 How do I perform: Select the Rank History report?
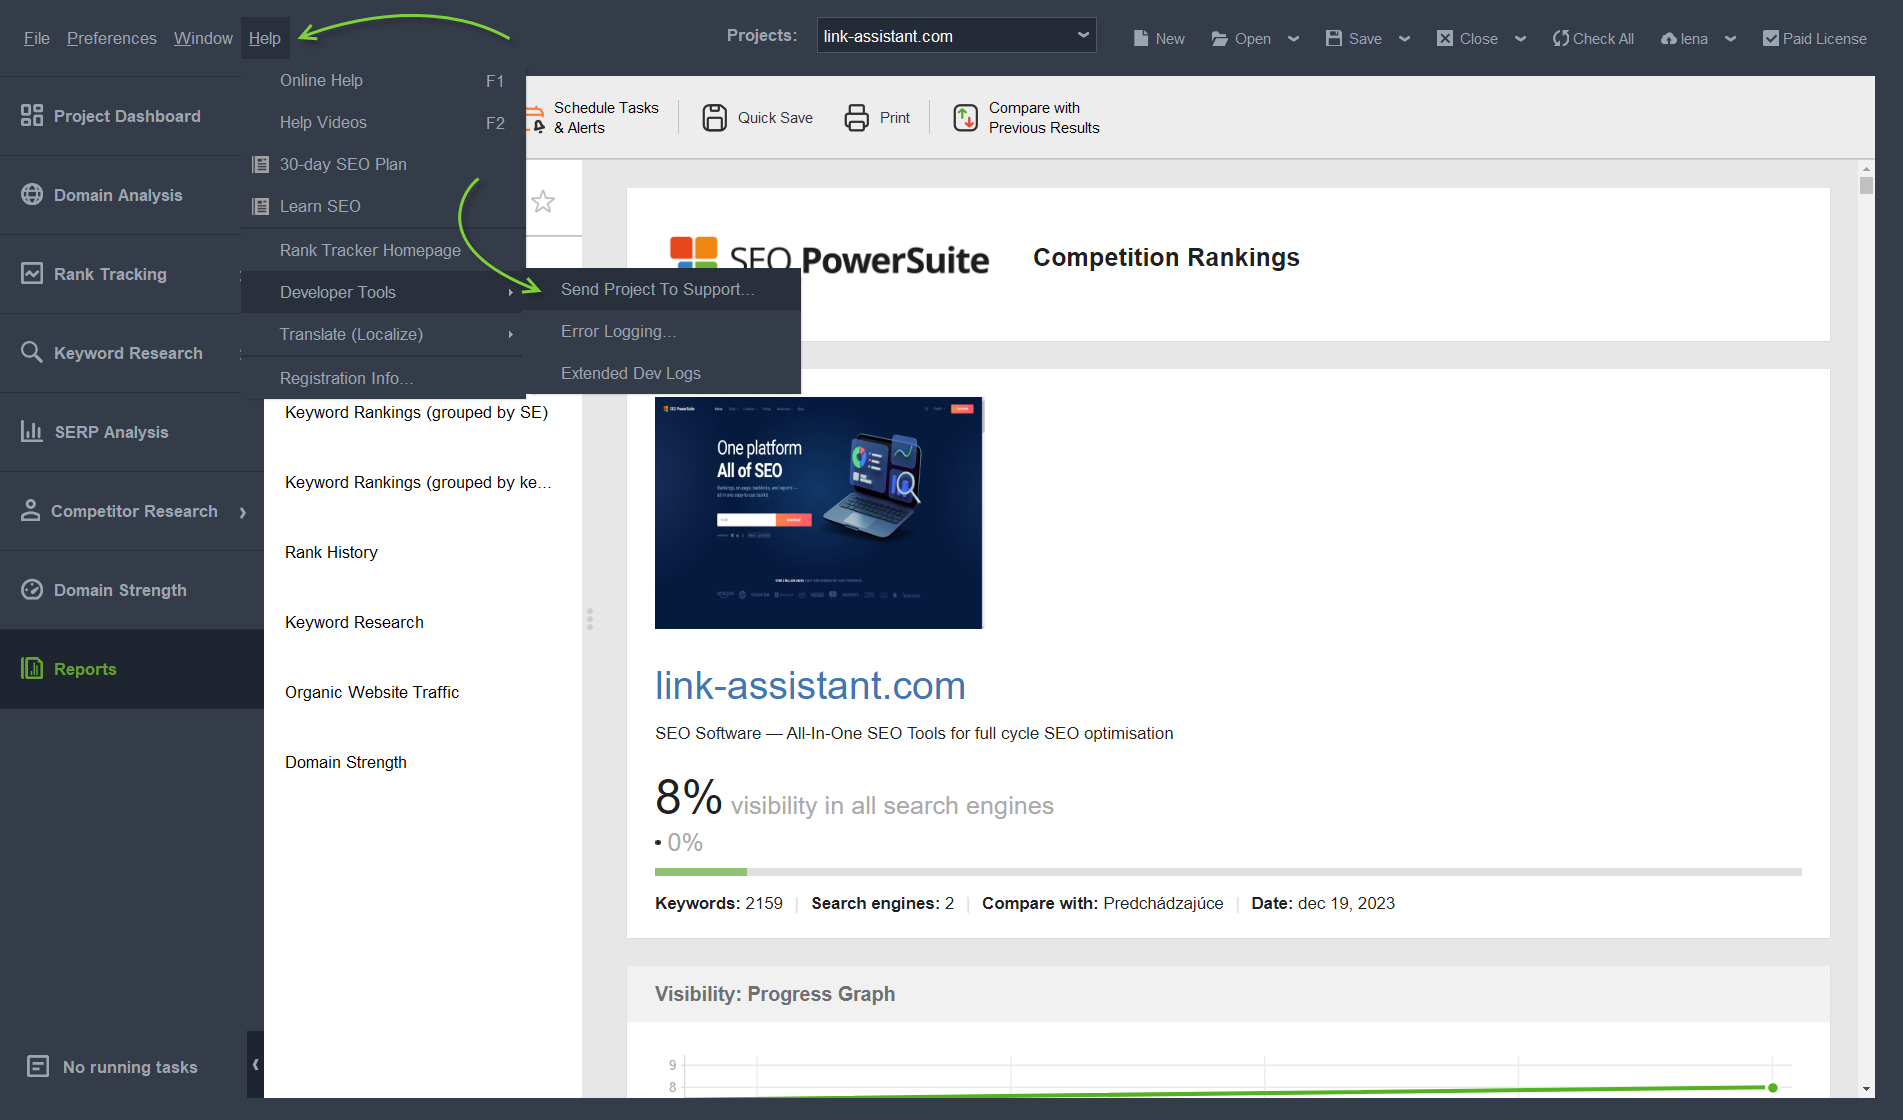[331, 552]
